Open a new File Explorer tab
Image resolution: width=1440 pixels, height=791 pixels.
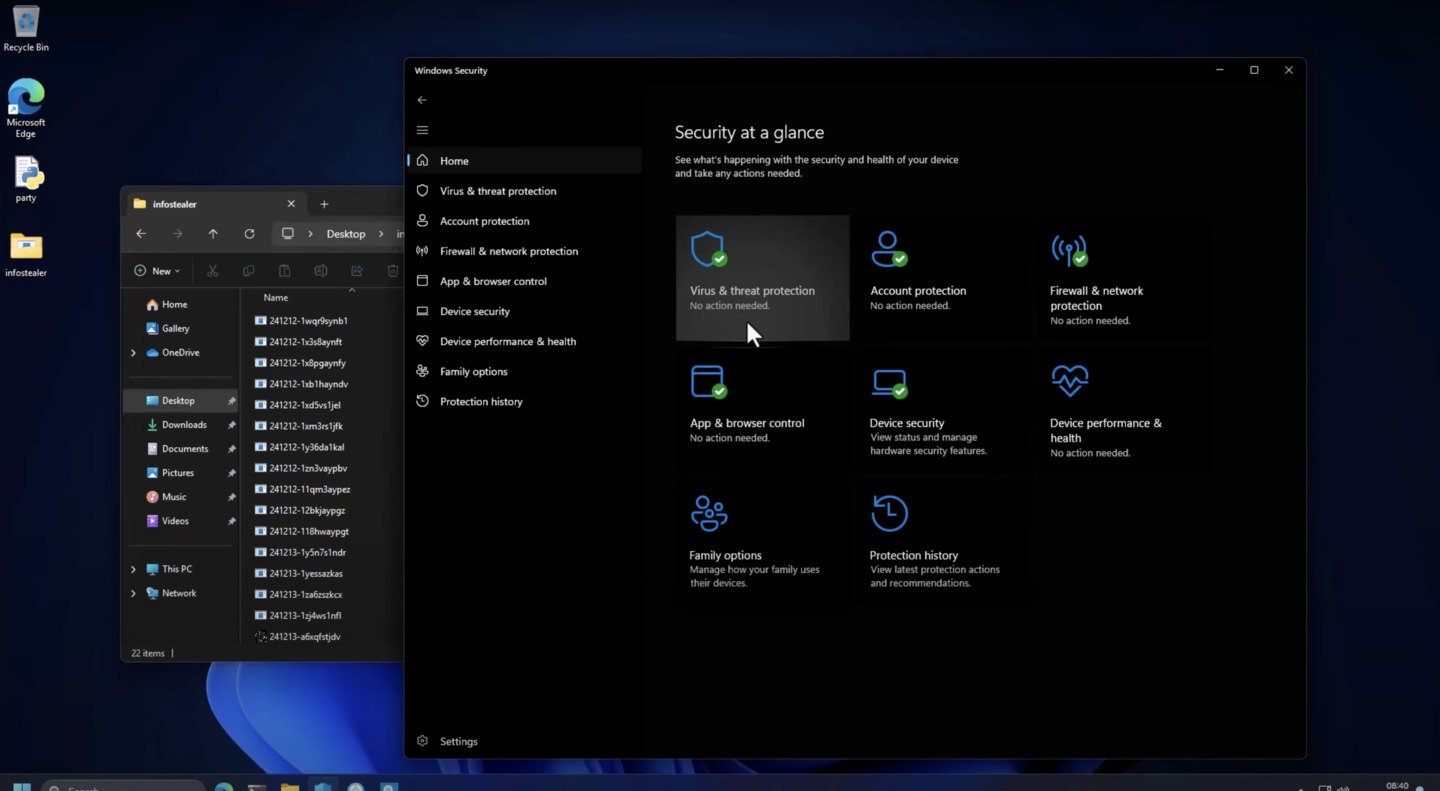point(324,204)
